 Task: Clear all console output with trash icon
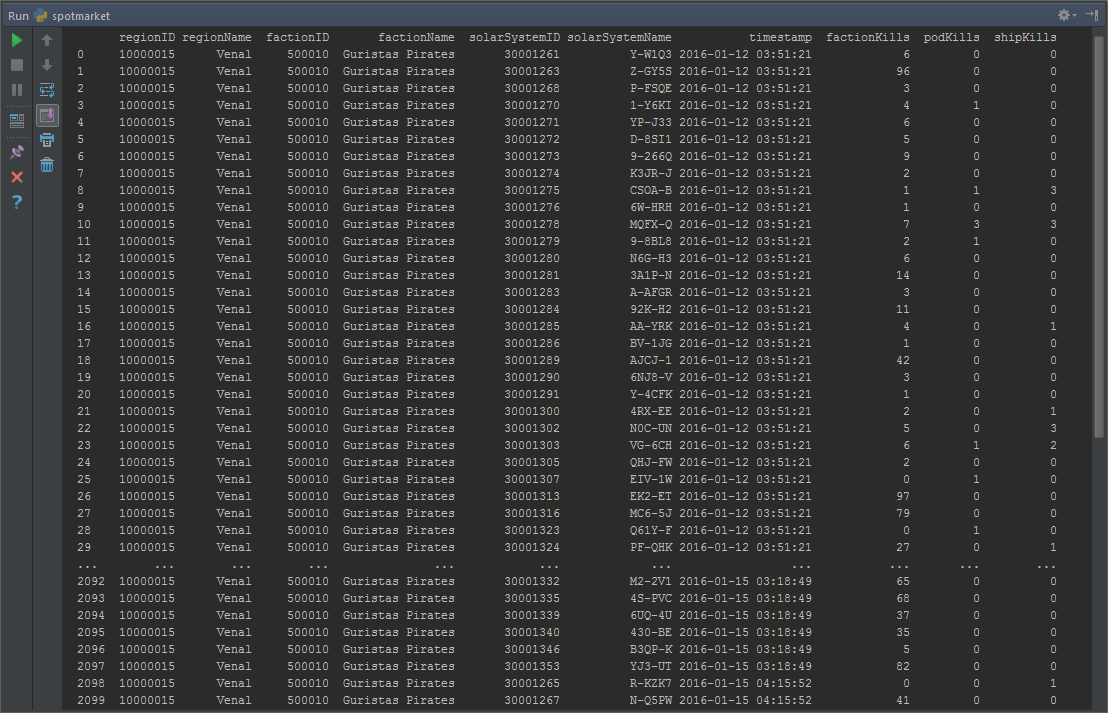coord(47,165)
